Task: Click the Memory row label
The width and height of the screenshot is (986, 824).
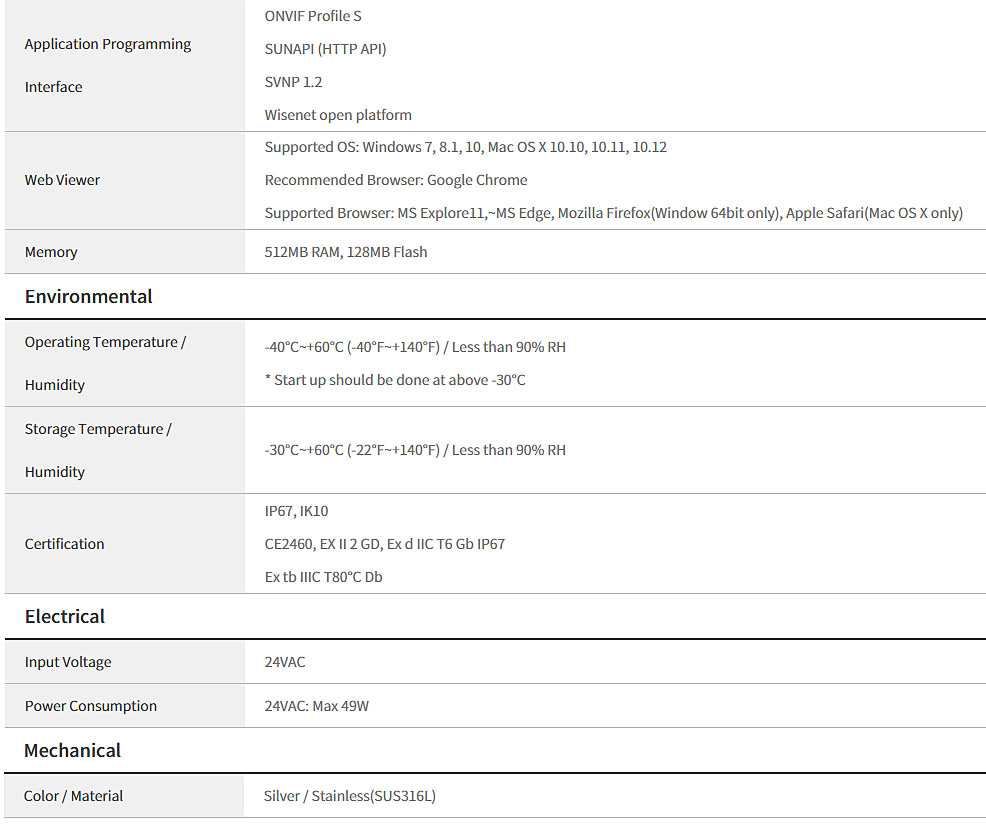Action: point(51,252)
